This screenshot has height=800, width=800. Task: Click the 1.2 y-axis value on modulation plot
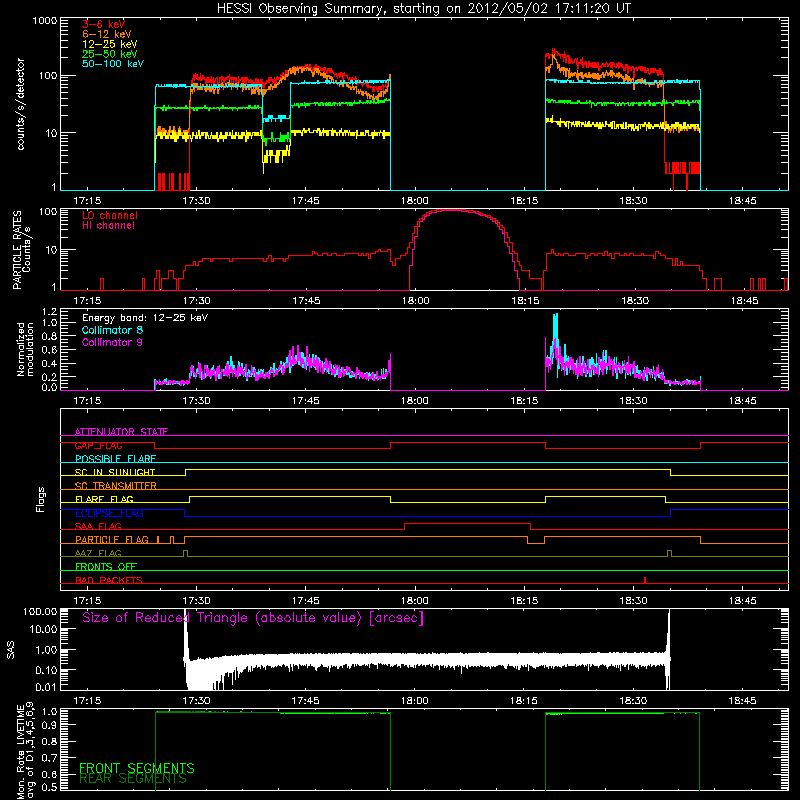click(49, 312)
